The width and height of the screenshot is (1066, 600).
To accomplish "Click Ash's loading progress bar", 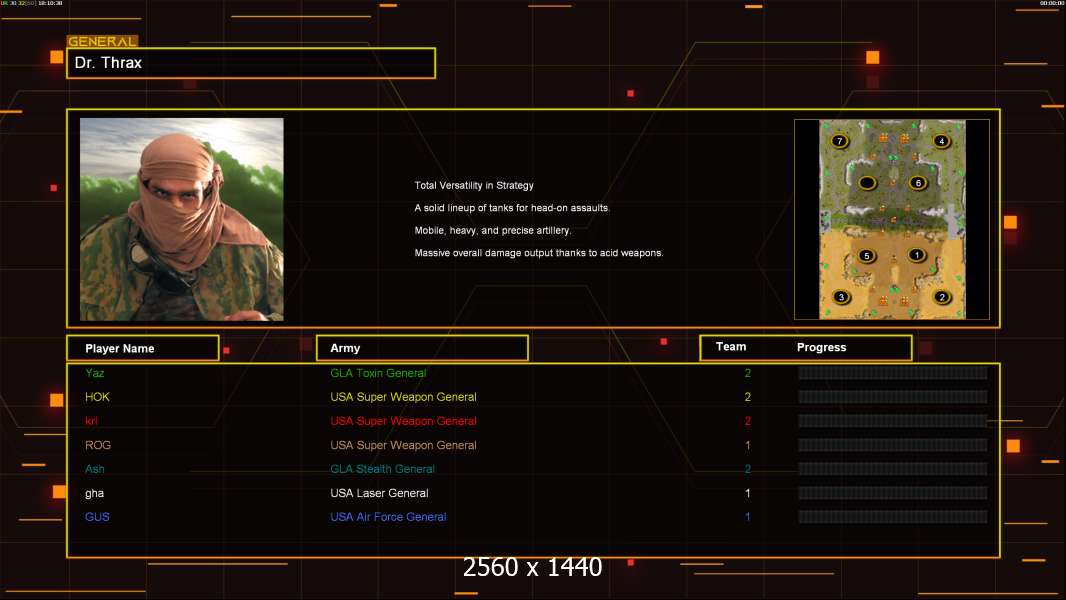I will click(x=893, y=469).
